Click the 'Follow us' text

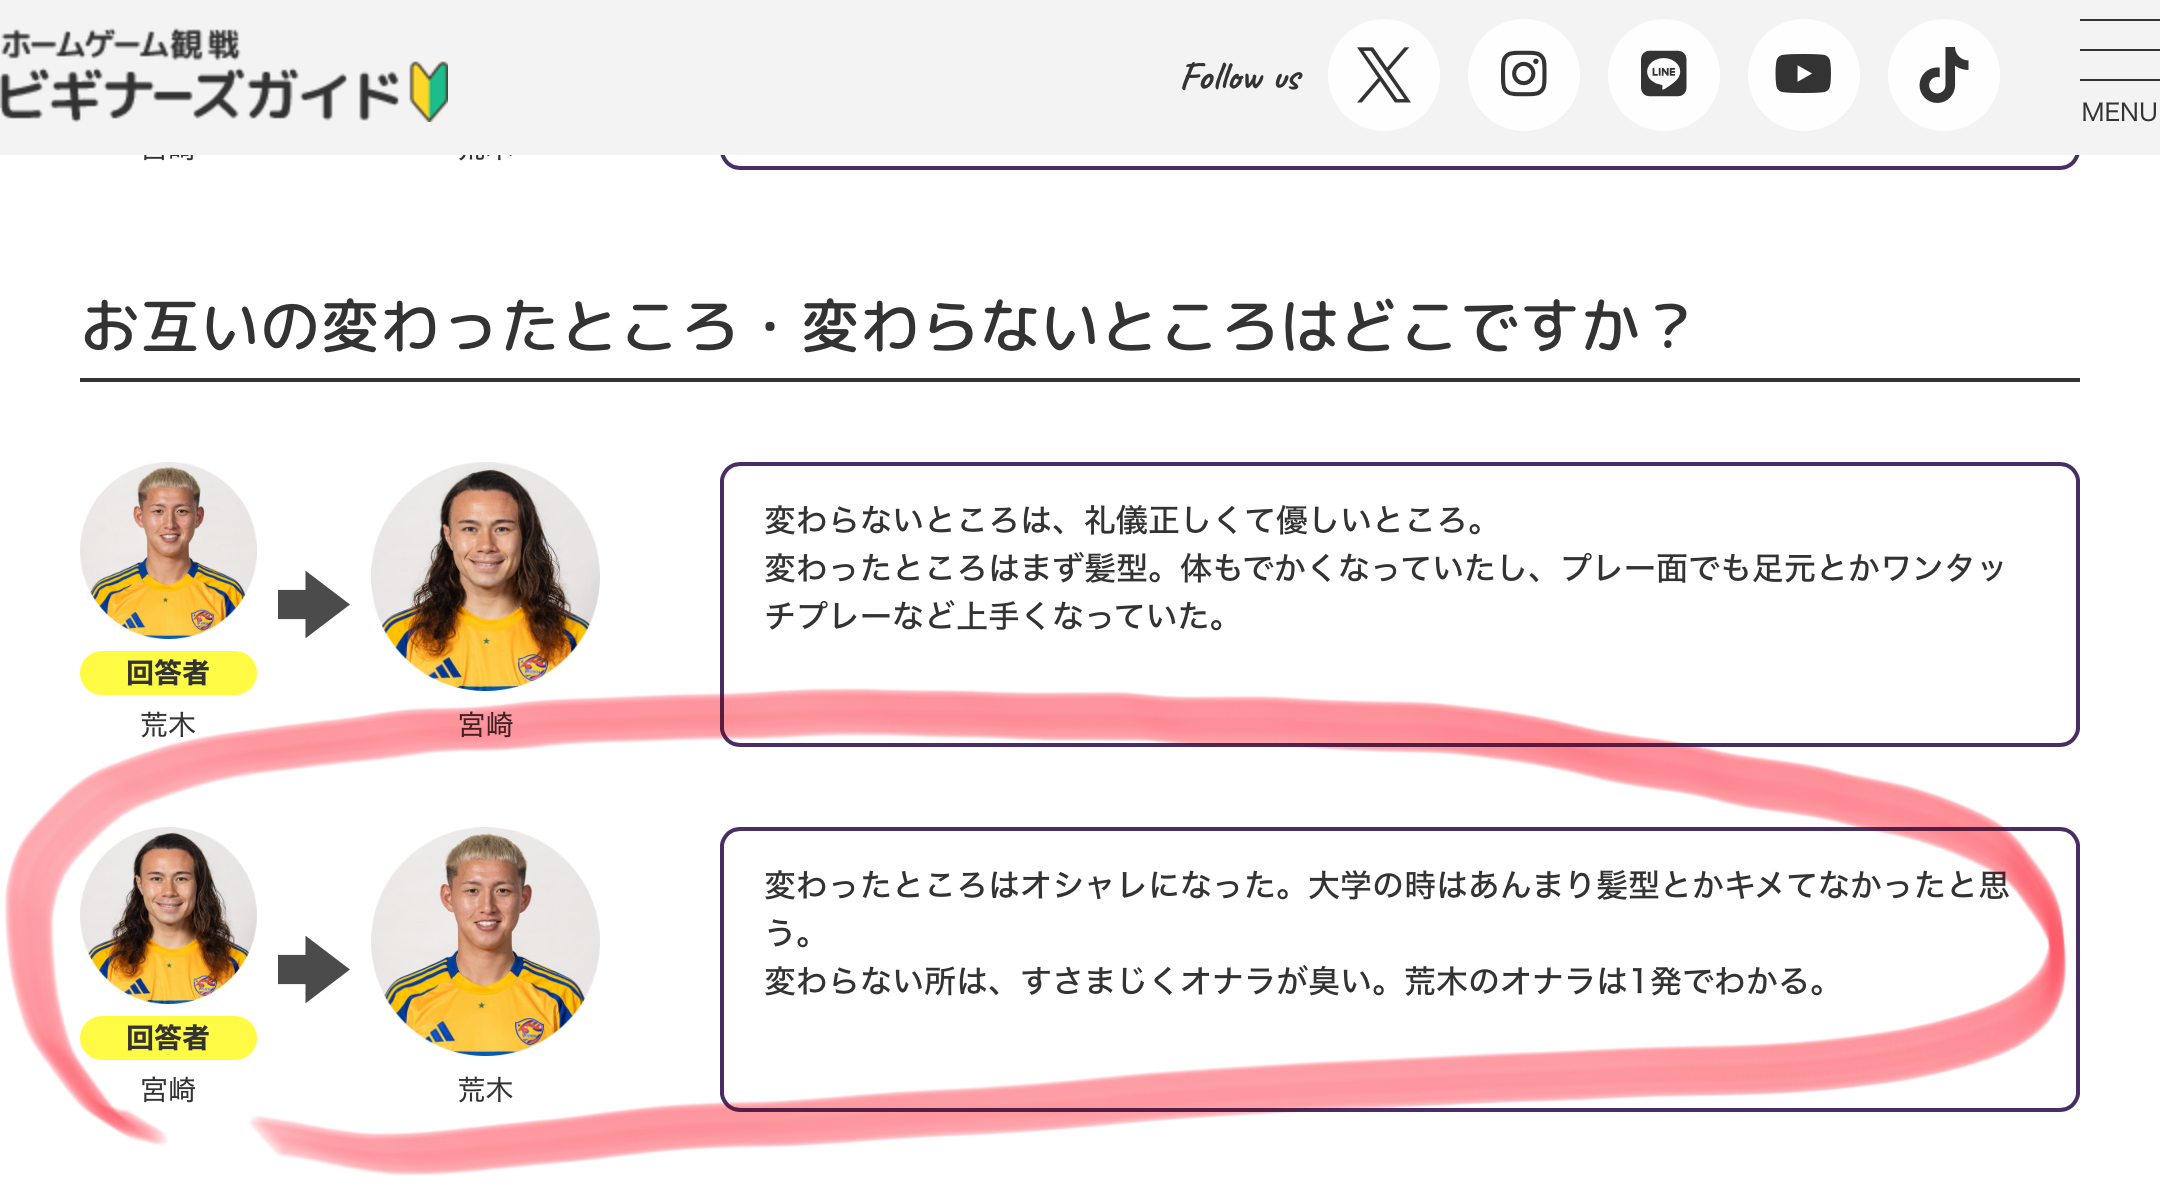coord(1242,77)
